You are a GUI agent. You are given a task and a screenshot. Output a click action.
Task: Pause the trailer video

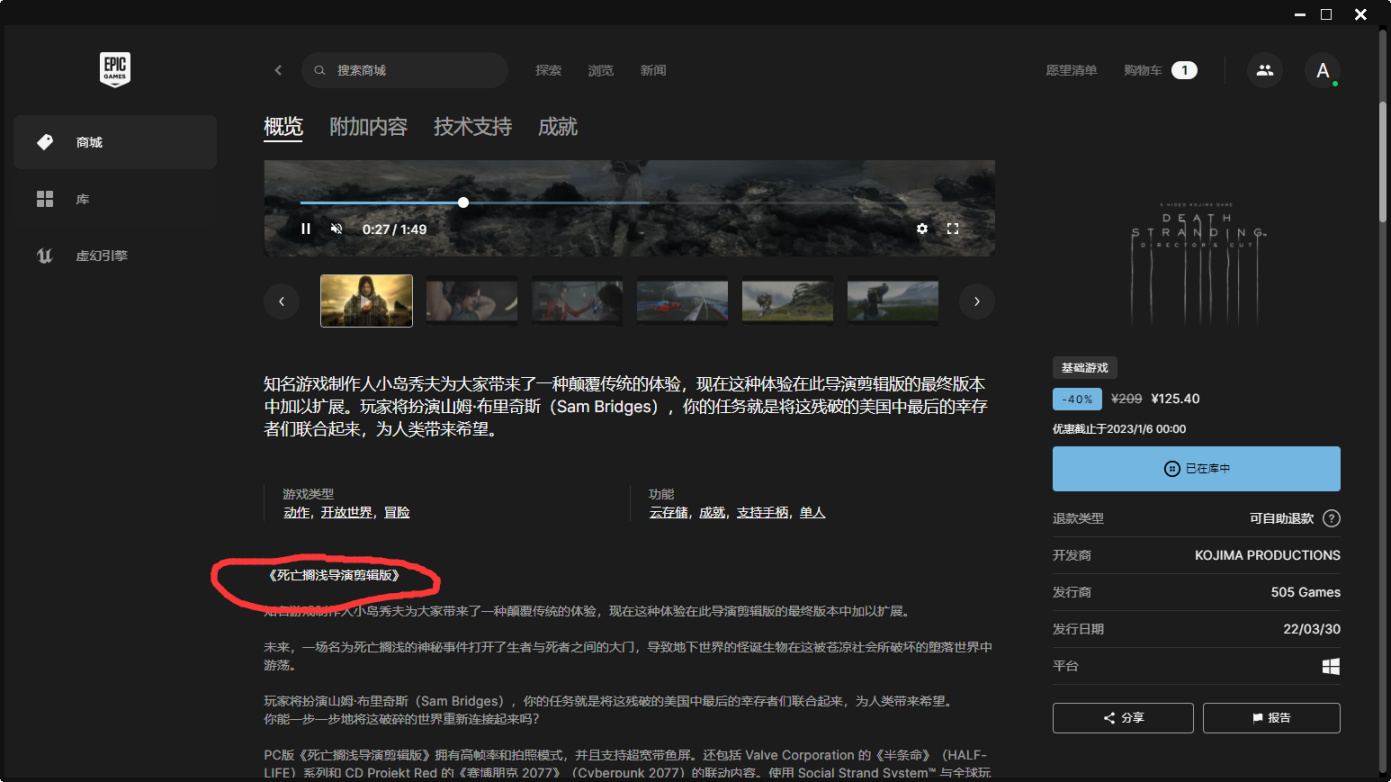pyautogui.click(x=306, y=229)
